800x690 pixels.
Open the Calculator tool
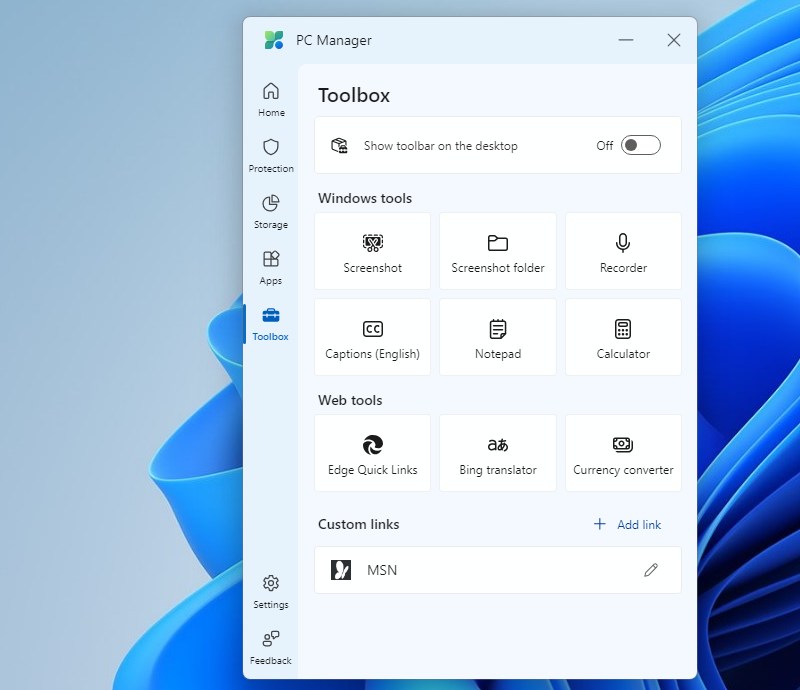point(623,337)
